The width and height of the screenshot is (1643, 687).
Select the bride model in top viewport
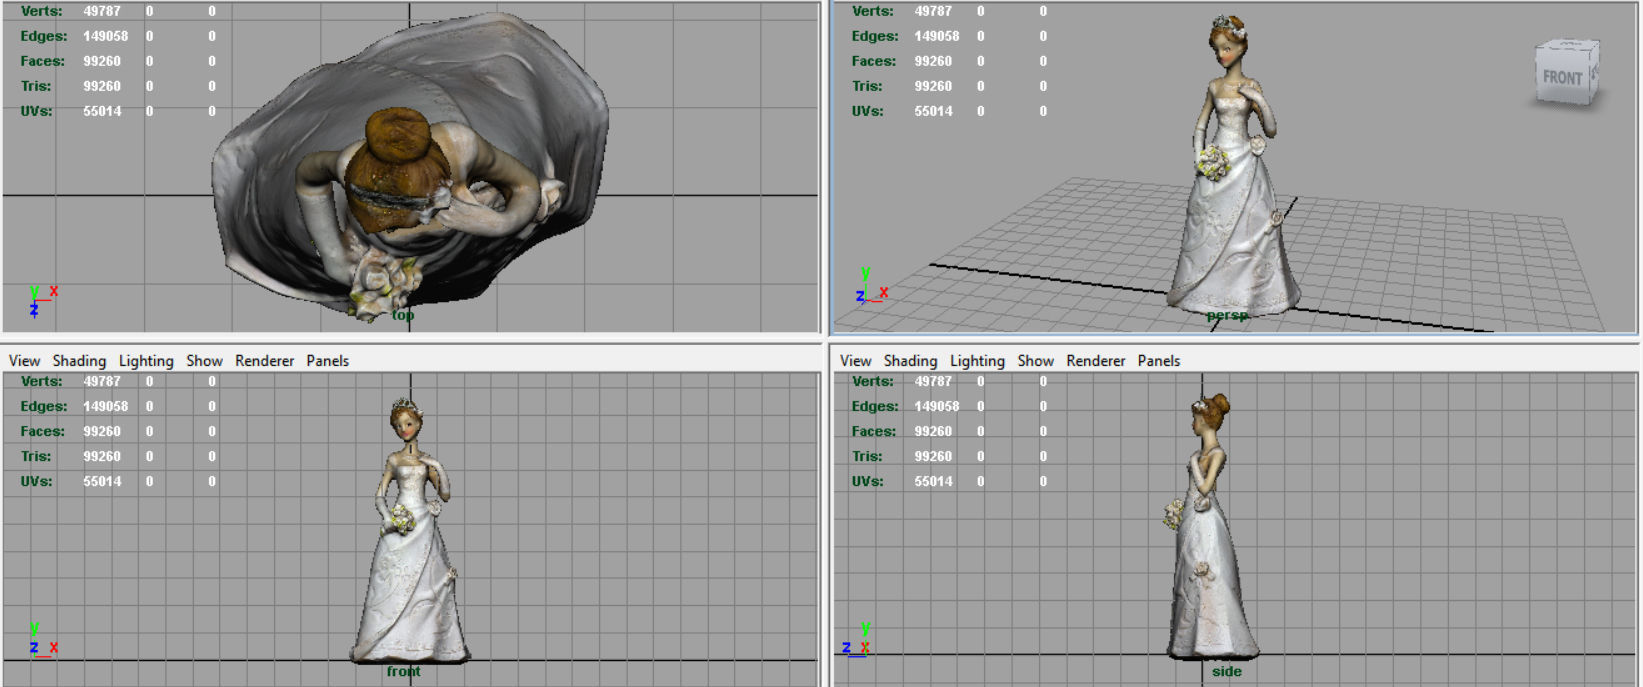click(410, 165)
